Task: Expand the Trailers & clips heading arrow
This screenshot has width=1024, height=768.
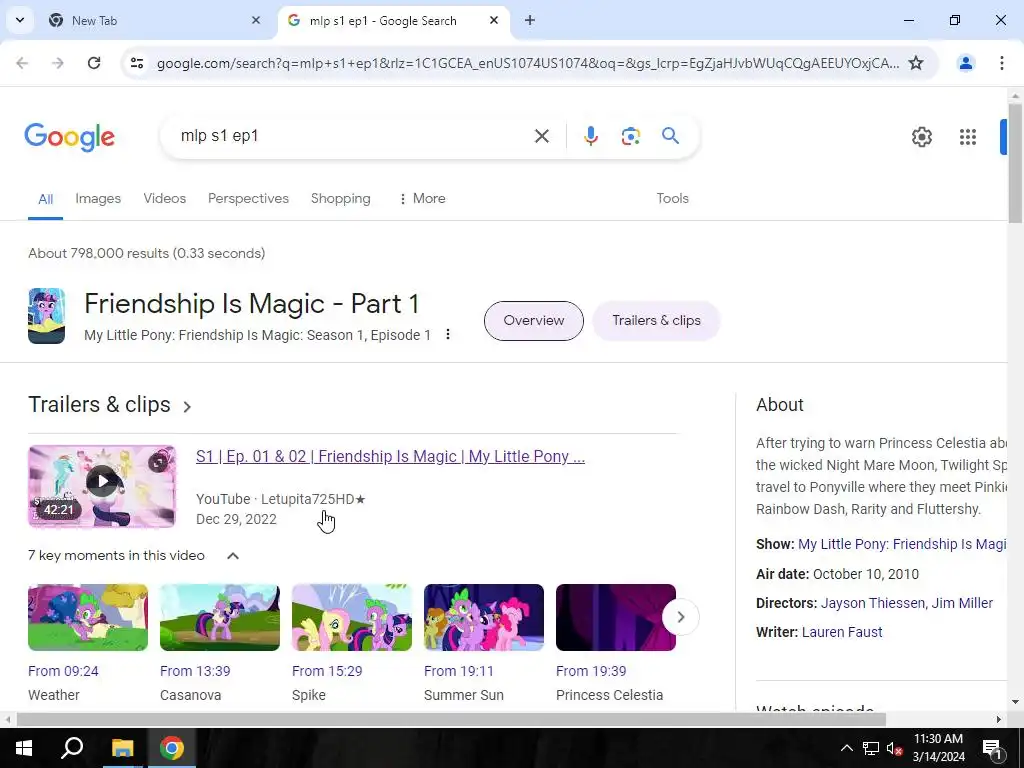Action: 187,407
